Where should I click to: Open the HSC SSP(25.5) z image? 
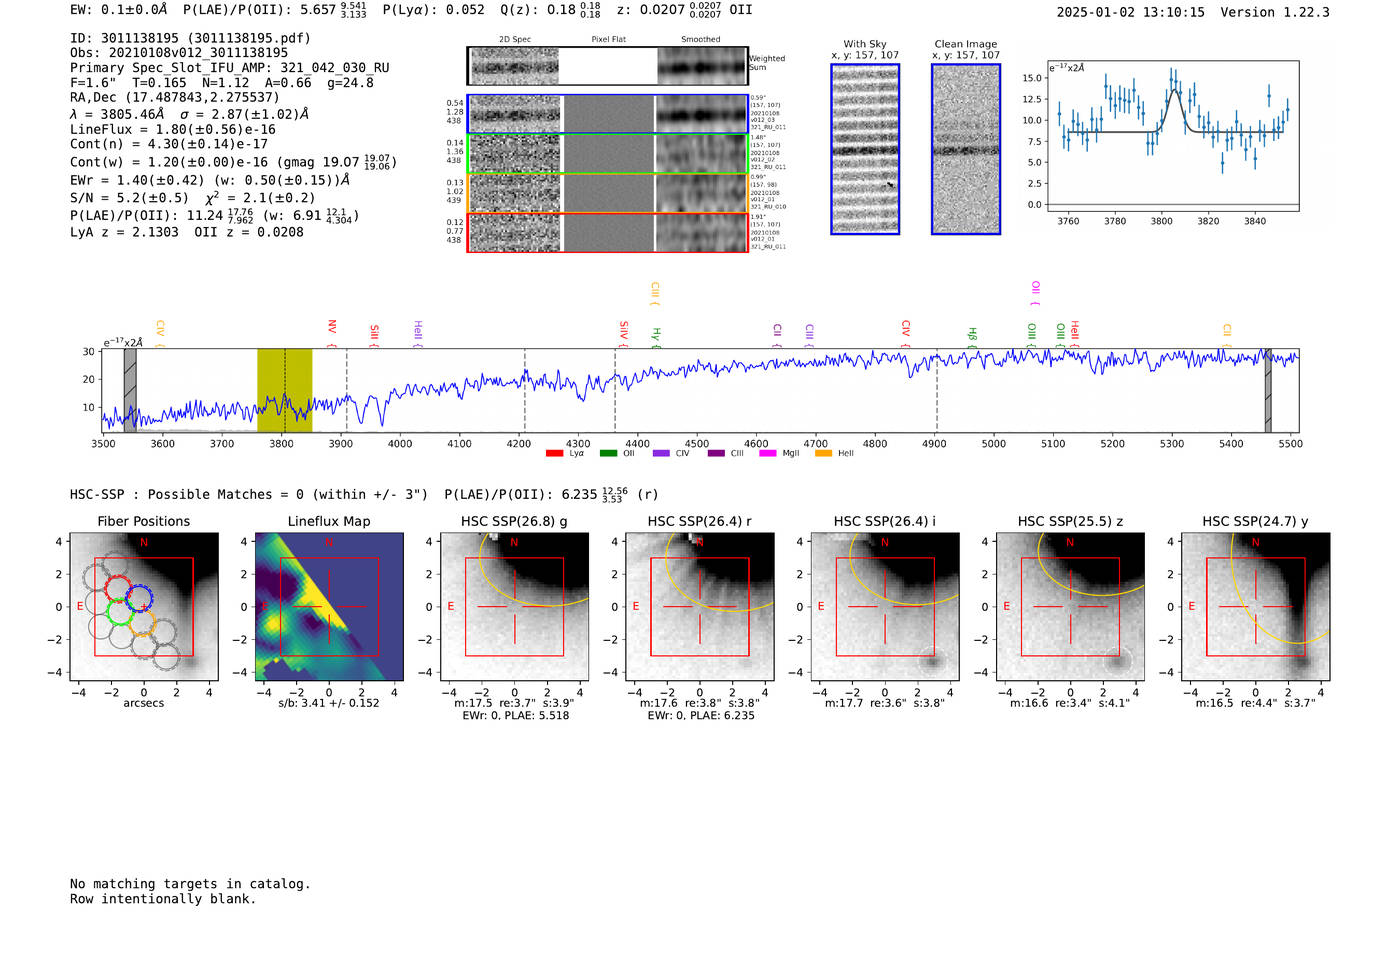(1070, 606)
